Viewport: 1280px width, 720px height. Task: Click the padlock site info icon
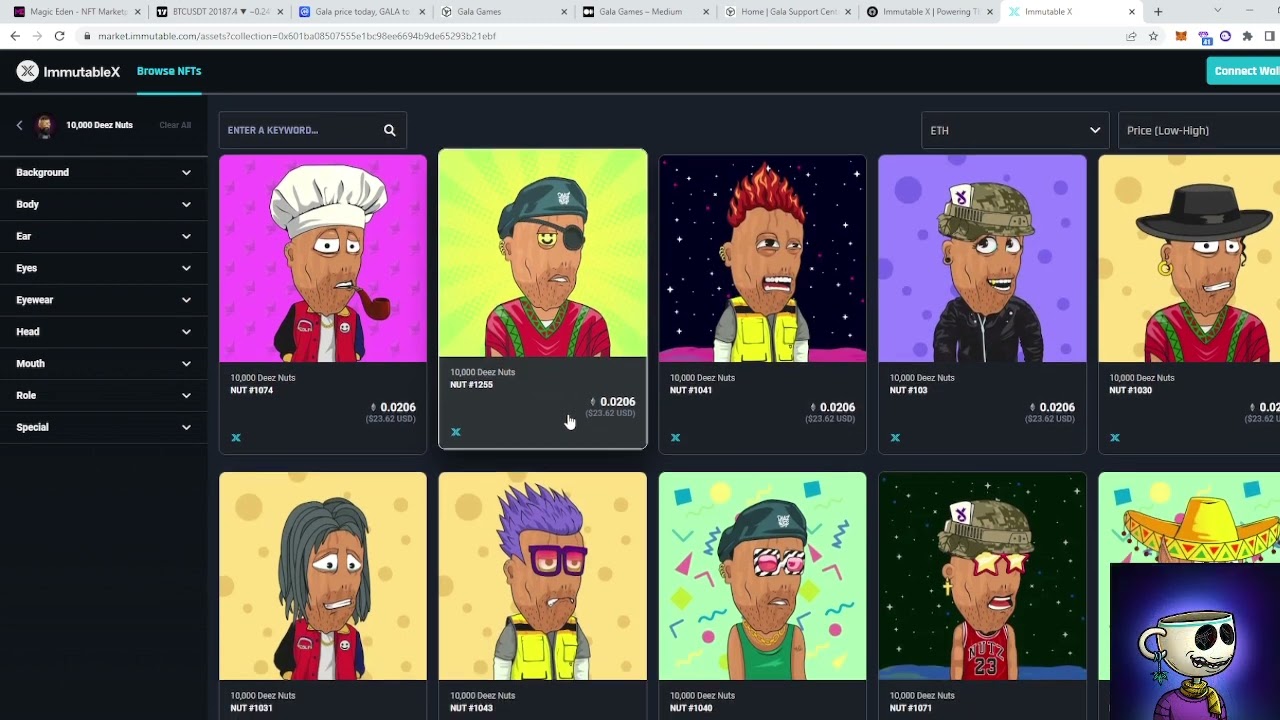pos(88,36)
